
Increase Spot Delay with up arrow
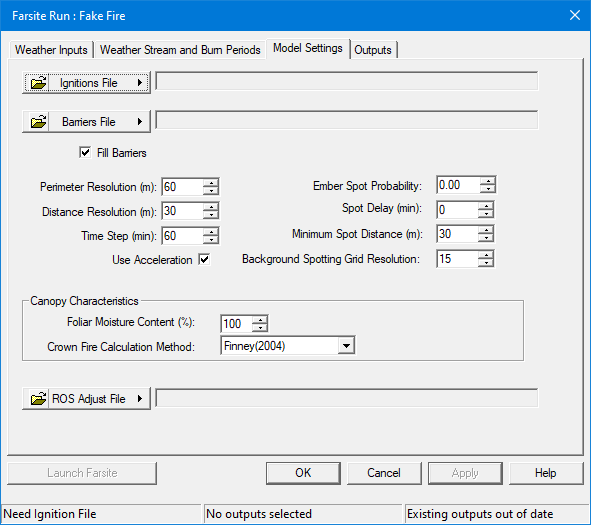(x=486, y=205)
